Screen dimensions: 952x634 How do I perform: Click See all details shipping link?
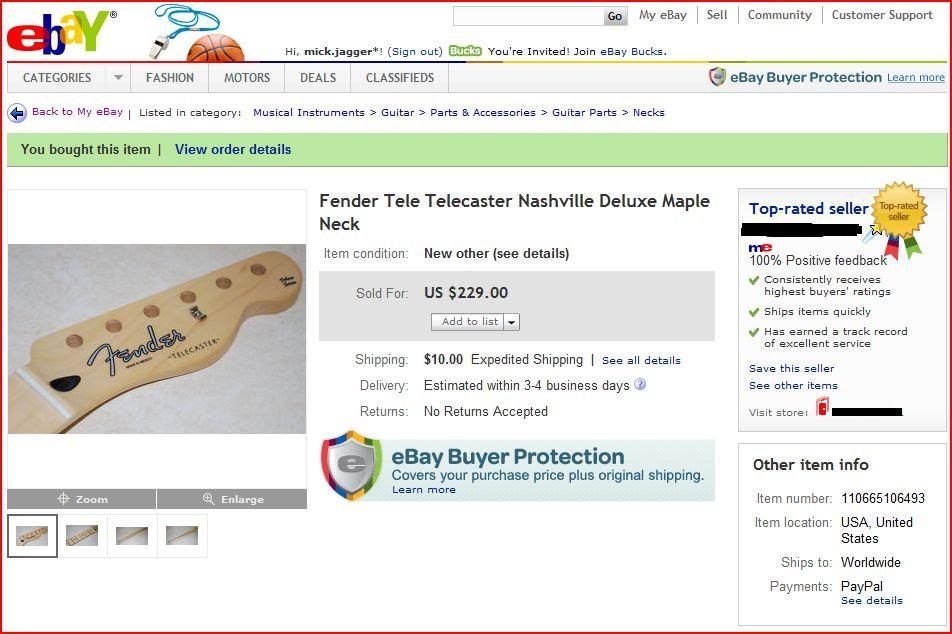[641, 360]
